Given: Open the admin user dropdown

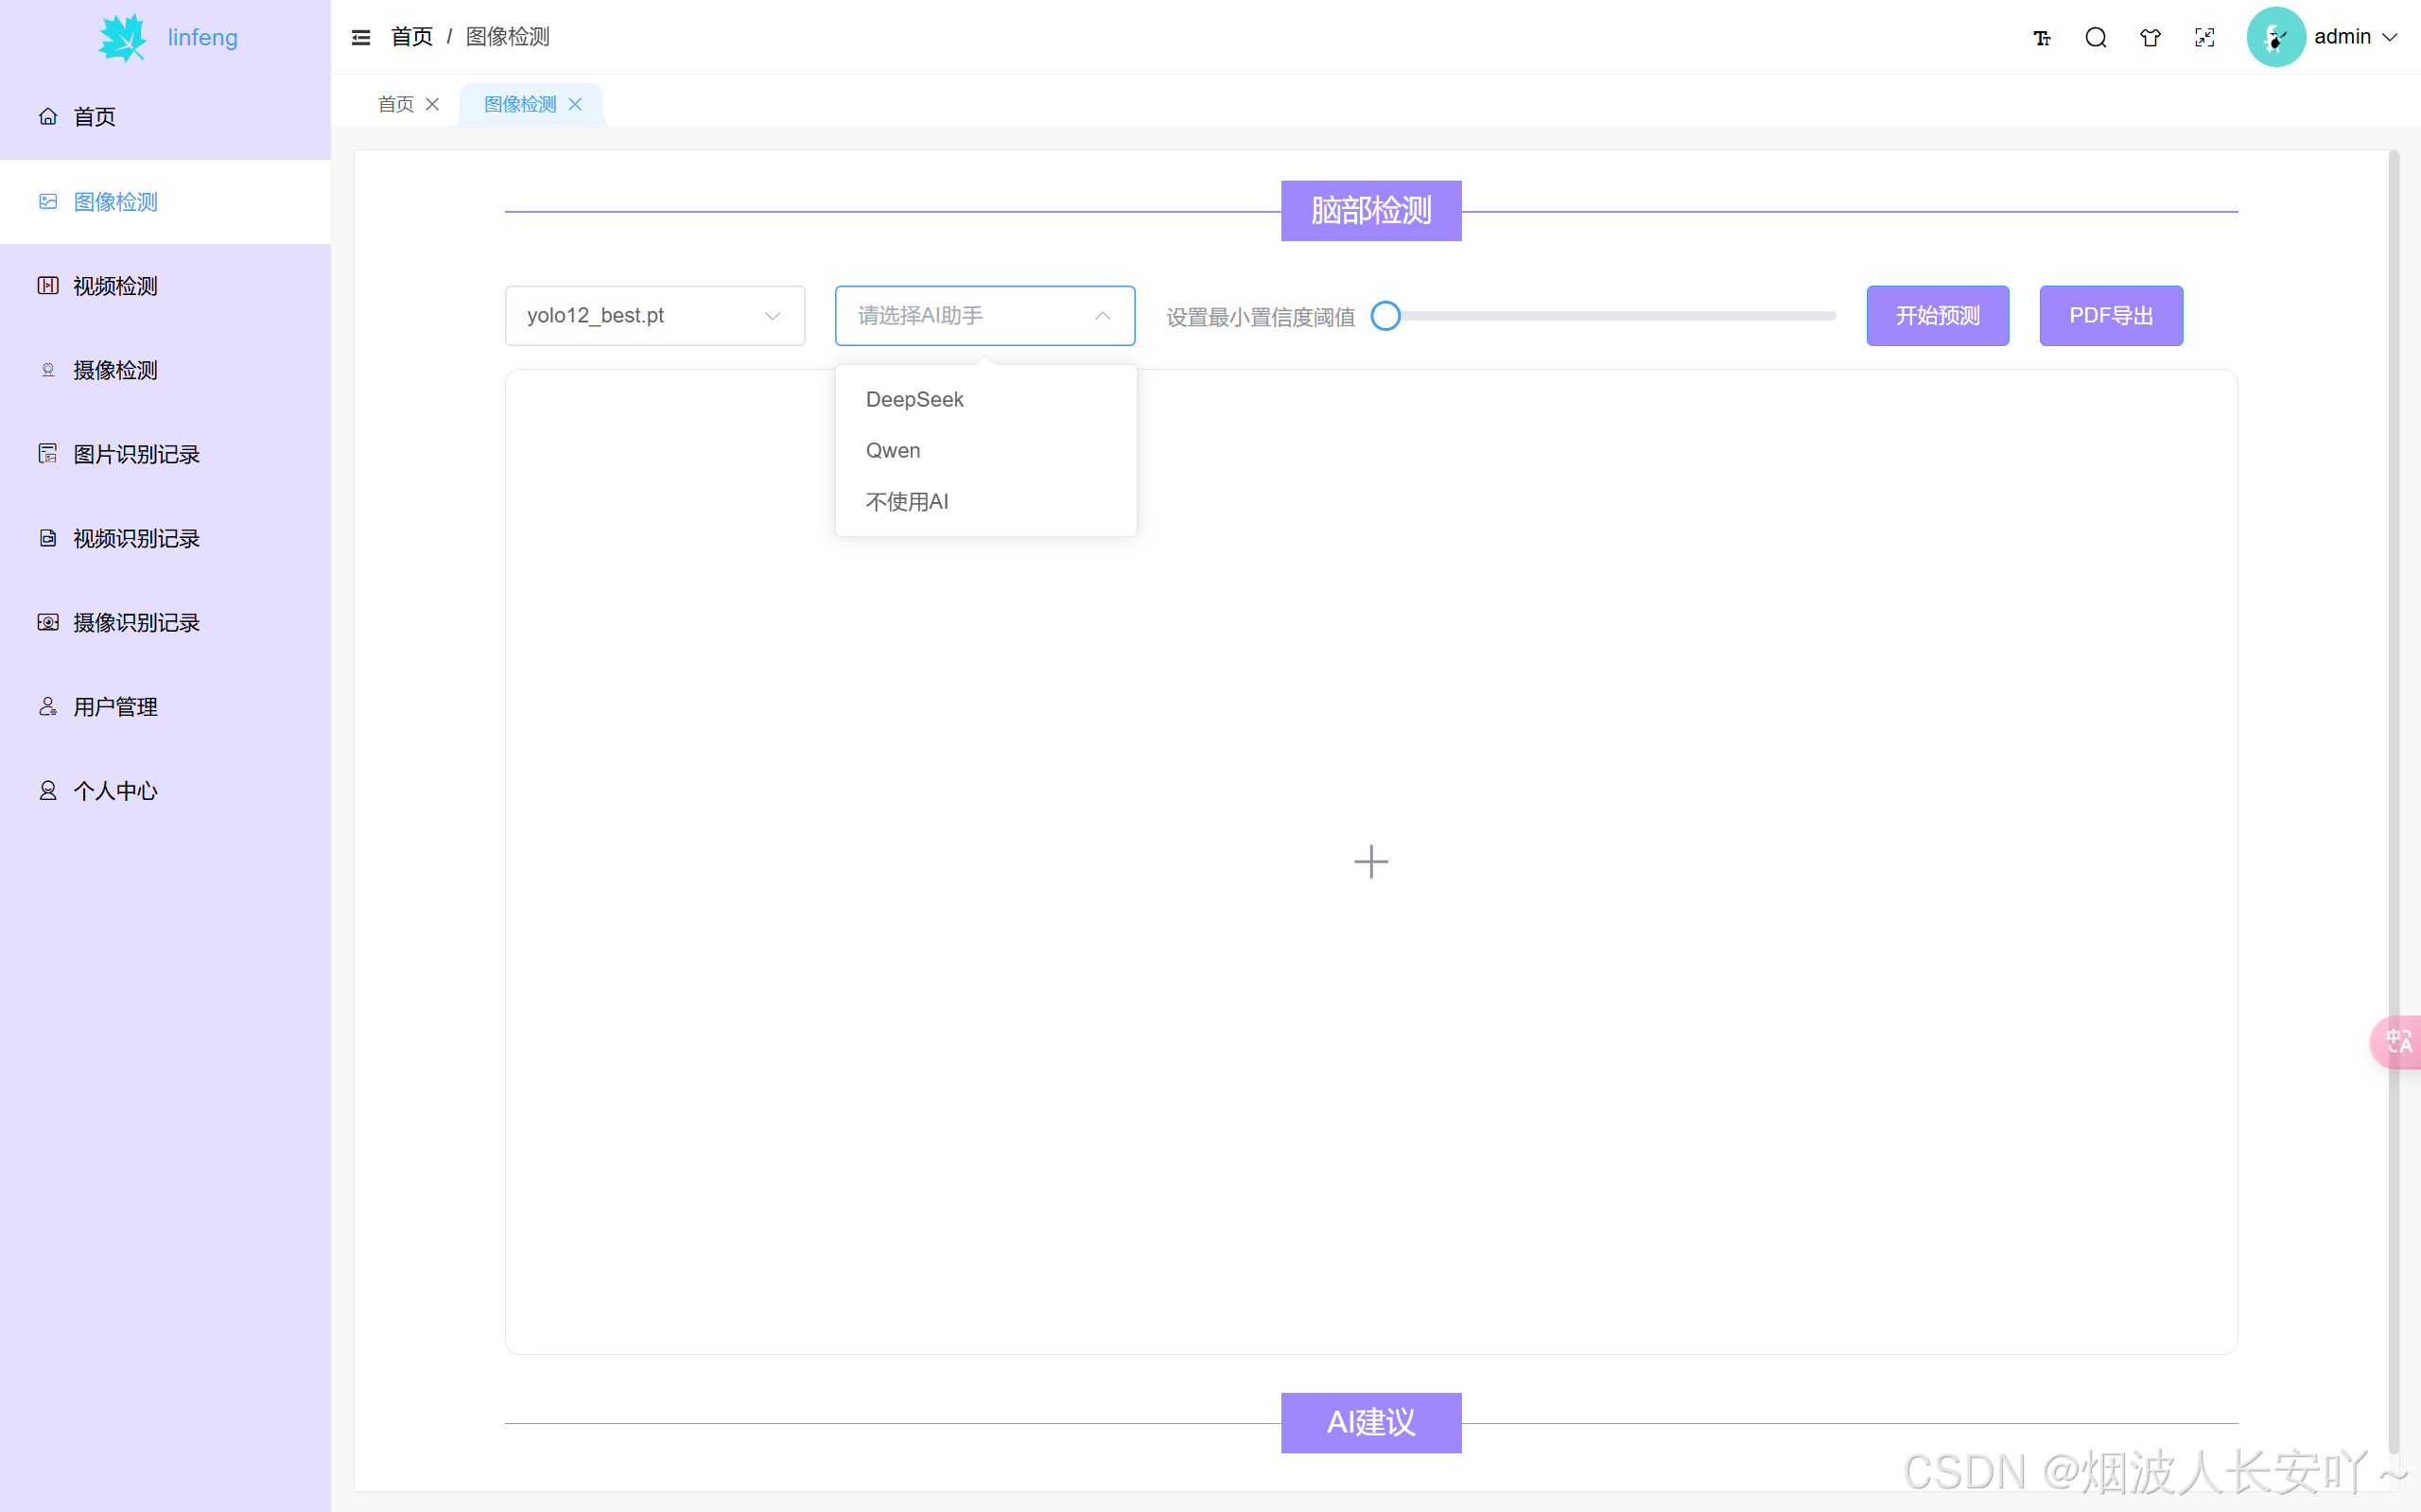Looking at the screenshot, I should 2354,37.
